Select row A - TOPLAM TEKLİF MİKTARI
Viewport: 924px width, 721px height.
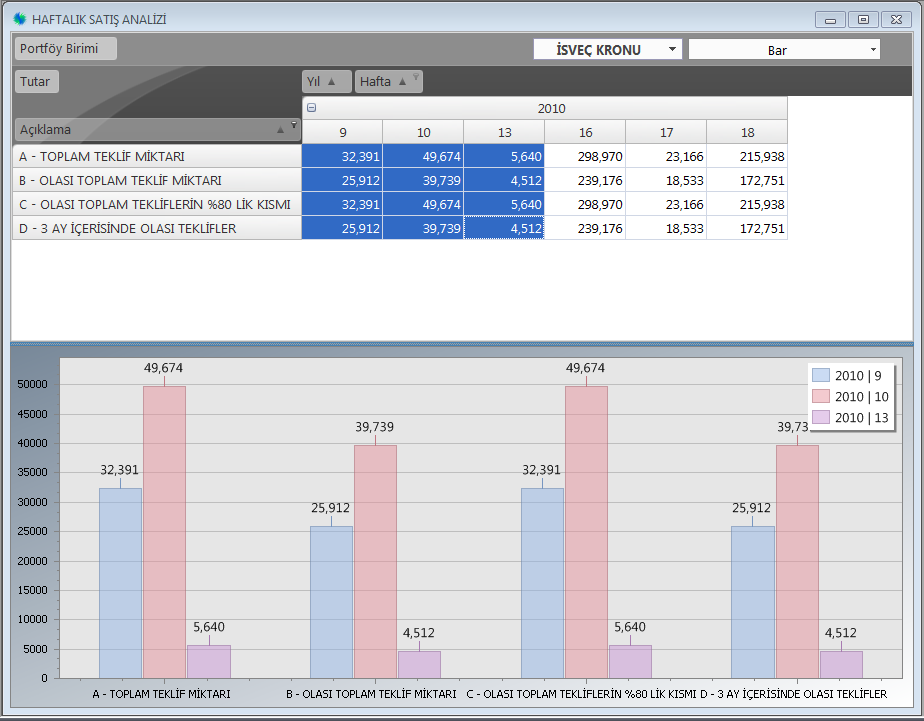point(157,156)
